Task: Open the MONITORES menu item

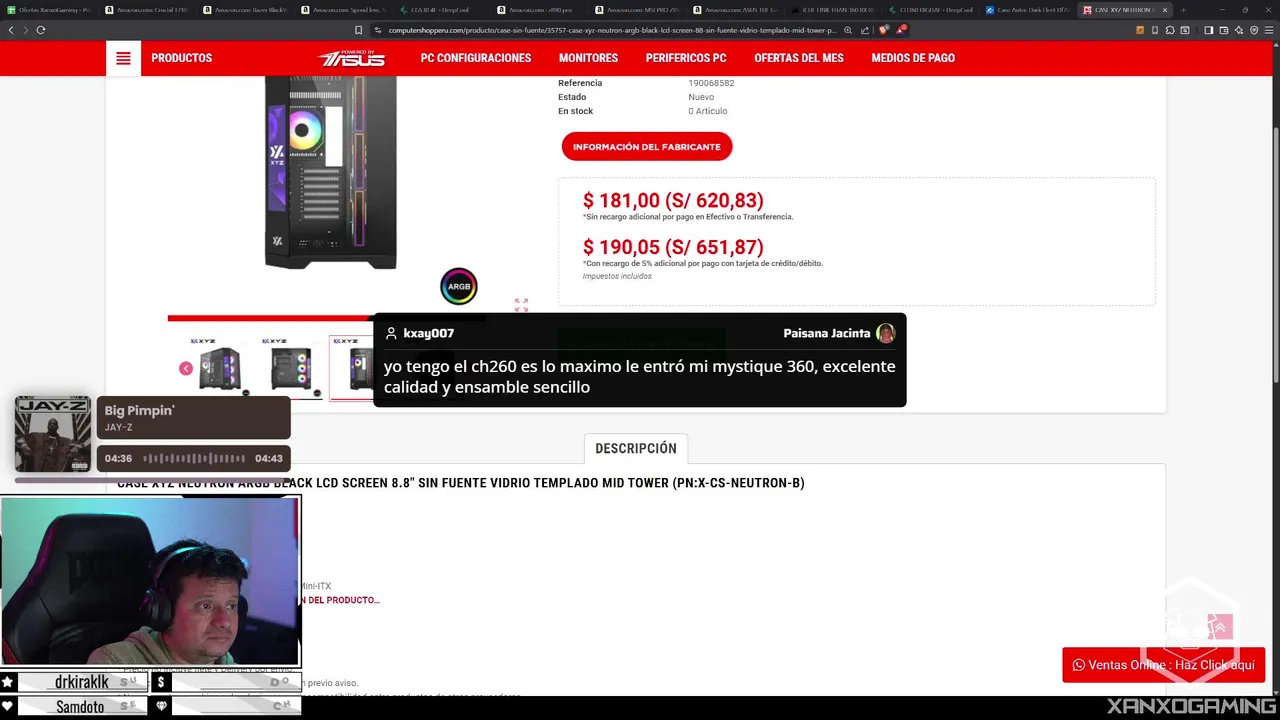Action: 588,58
